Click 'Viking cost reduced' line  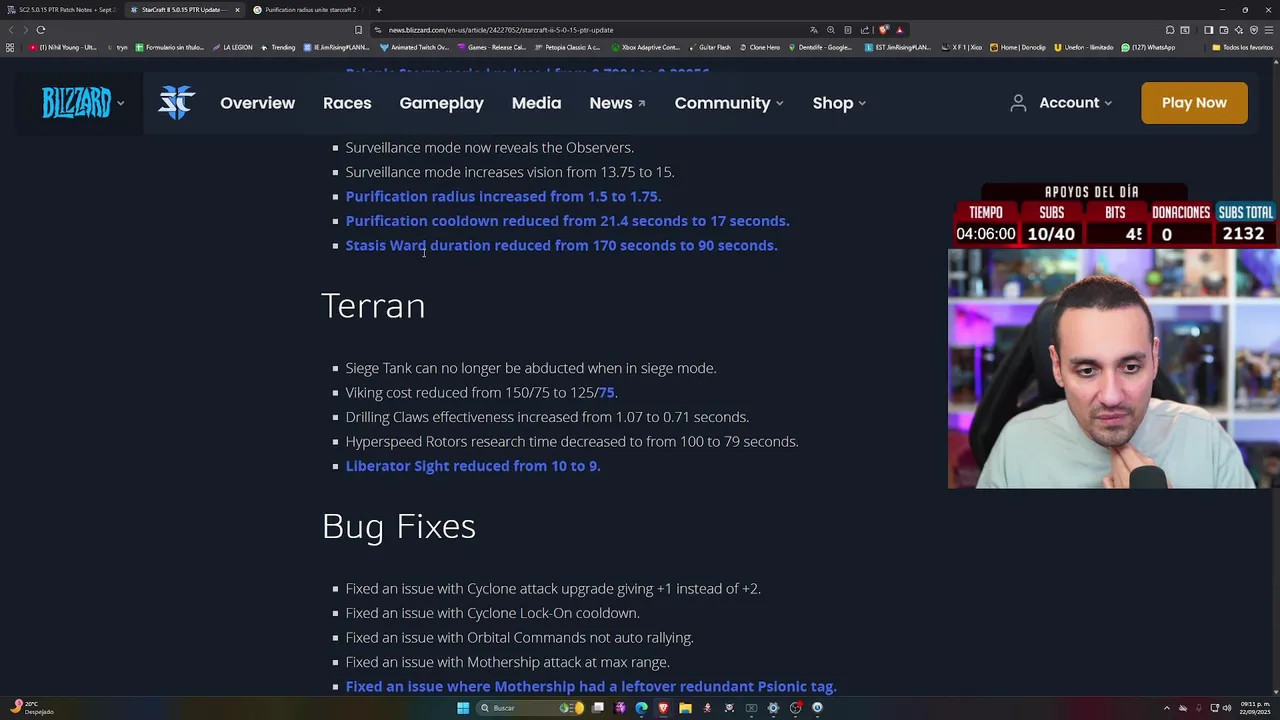pyautogui.click(x=481, y=393)
